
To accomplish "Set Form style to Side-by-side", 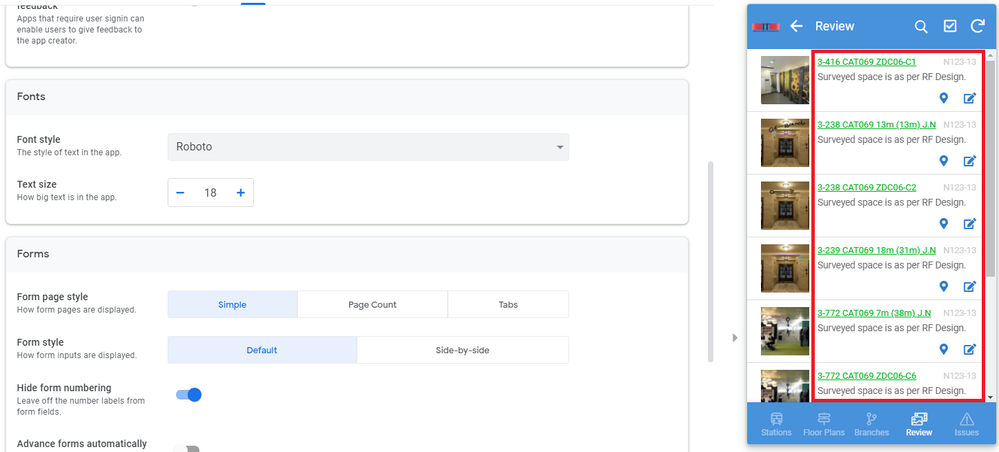I will [x=463, y=349].
